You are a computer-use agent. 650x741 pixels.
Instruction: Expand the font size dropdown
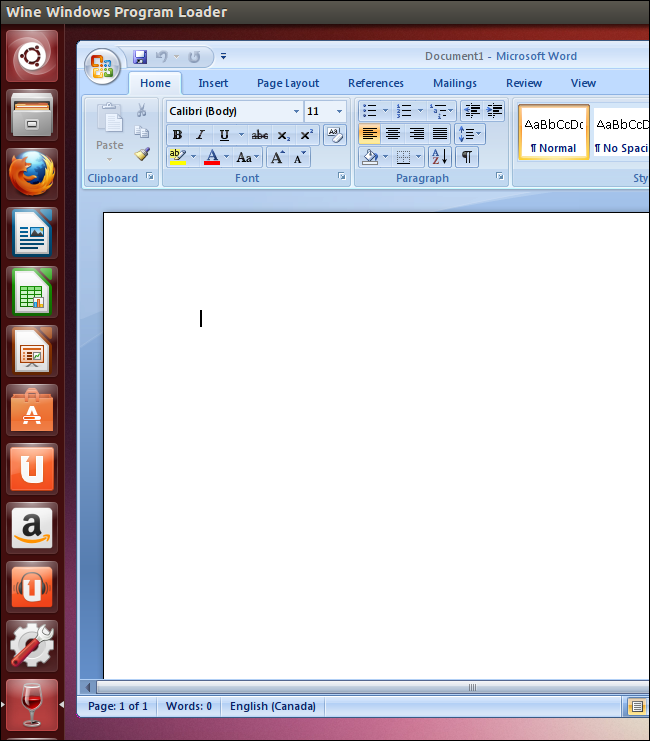[x=340, y=111]
